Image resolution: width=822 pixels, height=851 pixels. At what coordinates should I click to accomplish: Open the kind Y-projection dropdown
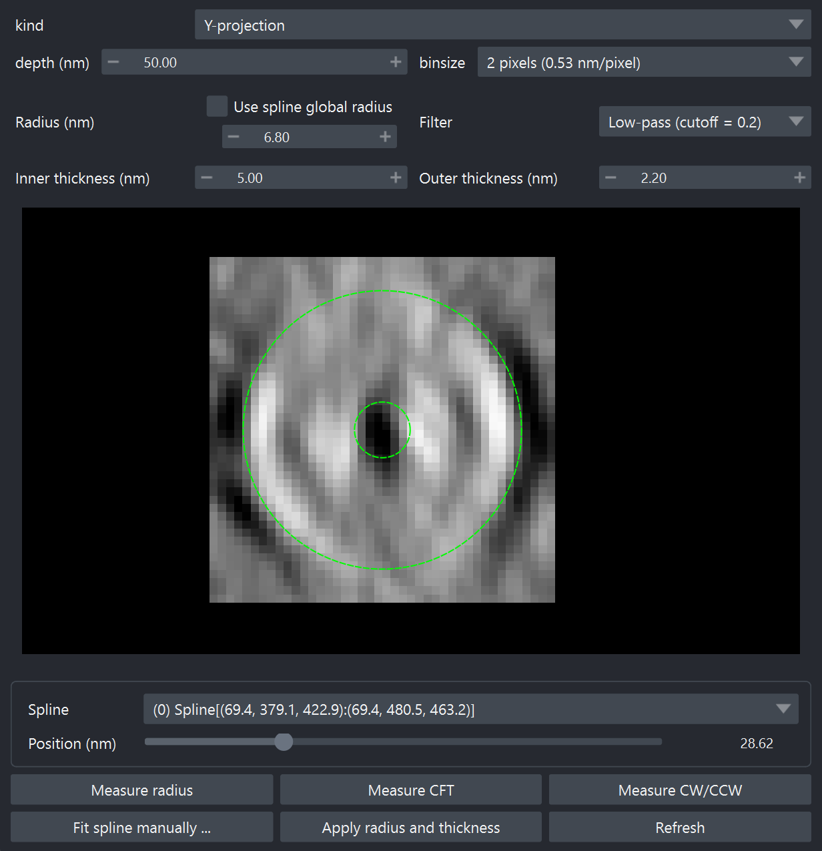point(502,25)
